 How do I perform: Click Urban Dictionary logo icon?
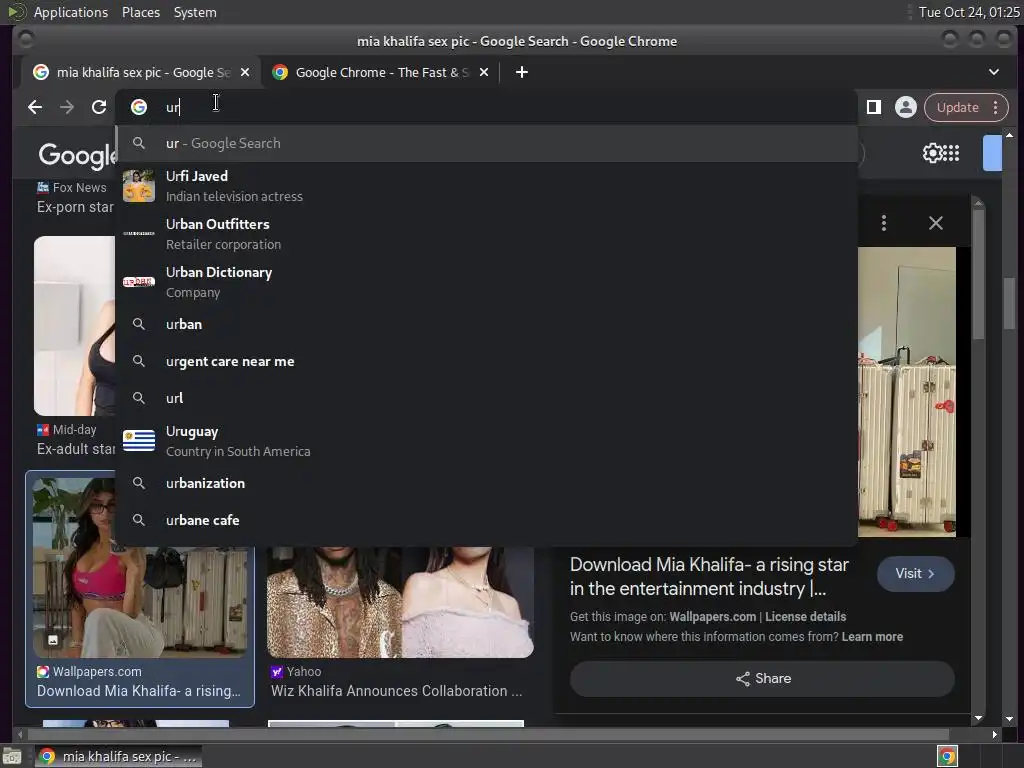point(139,282)
